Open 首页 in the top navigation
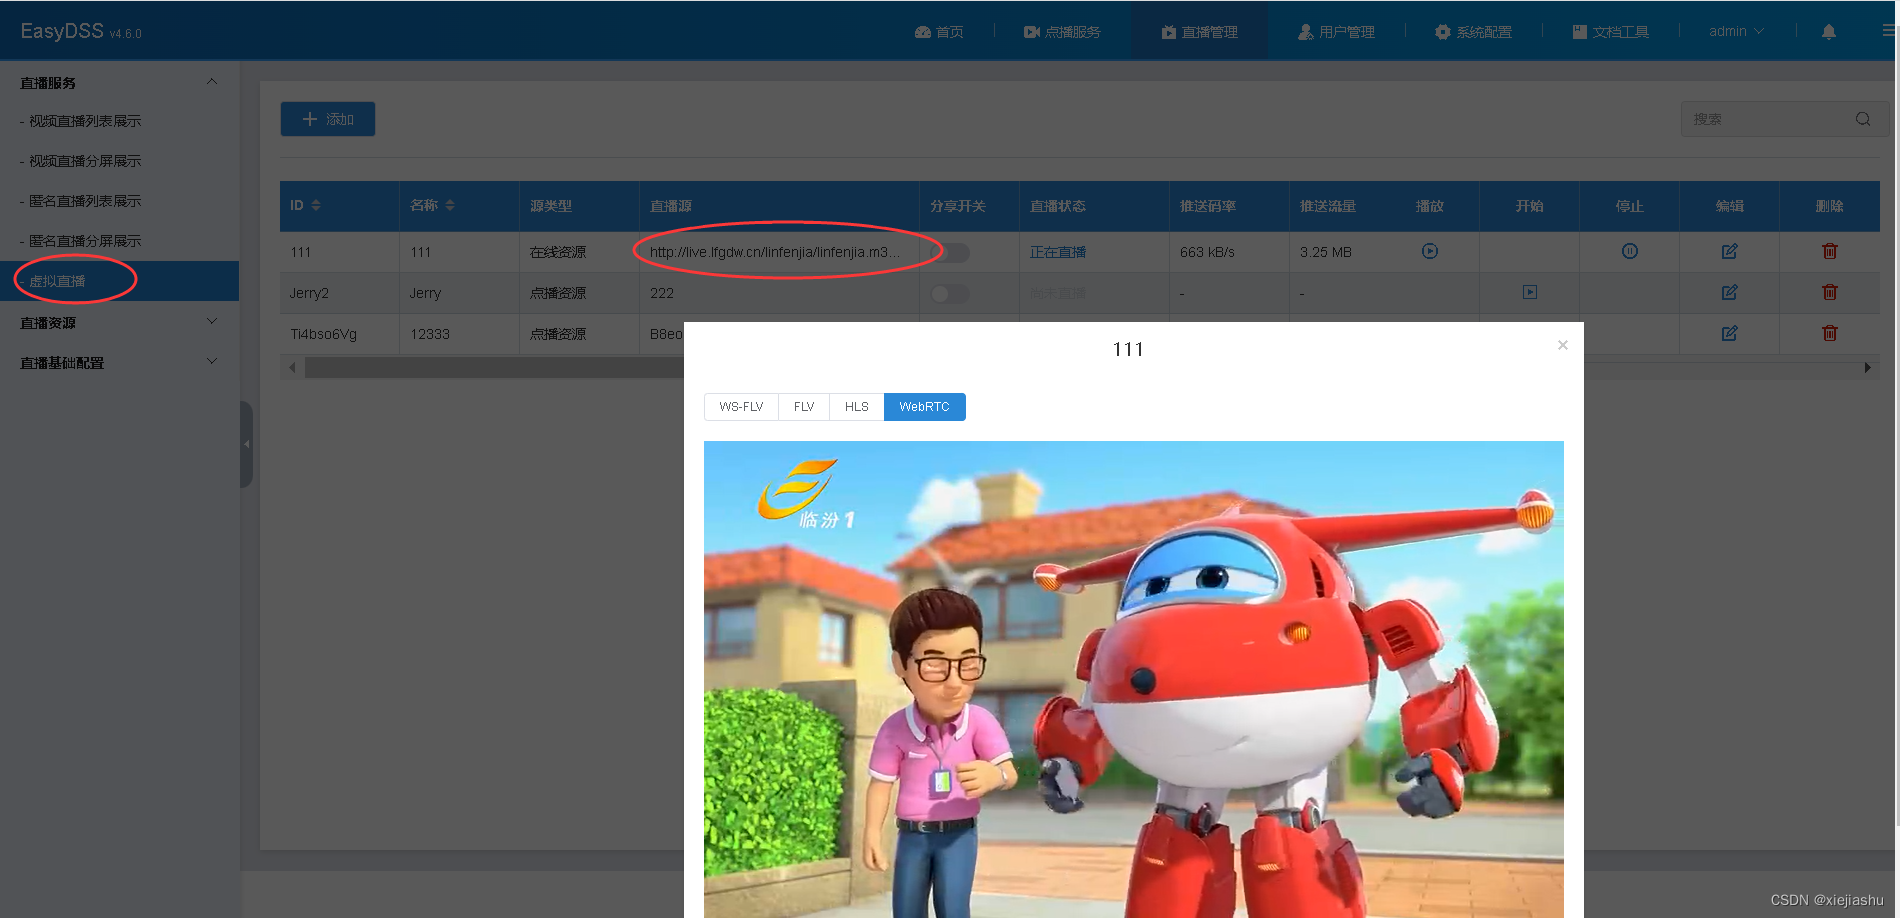The image size is (1900, 918). pos(939,32)
